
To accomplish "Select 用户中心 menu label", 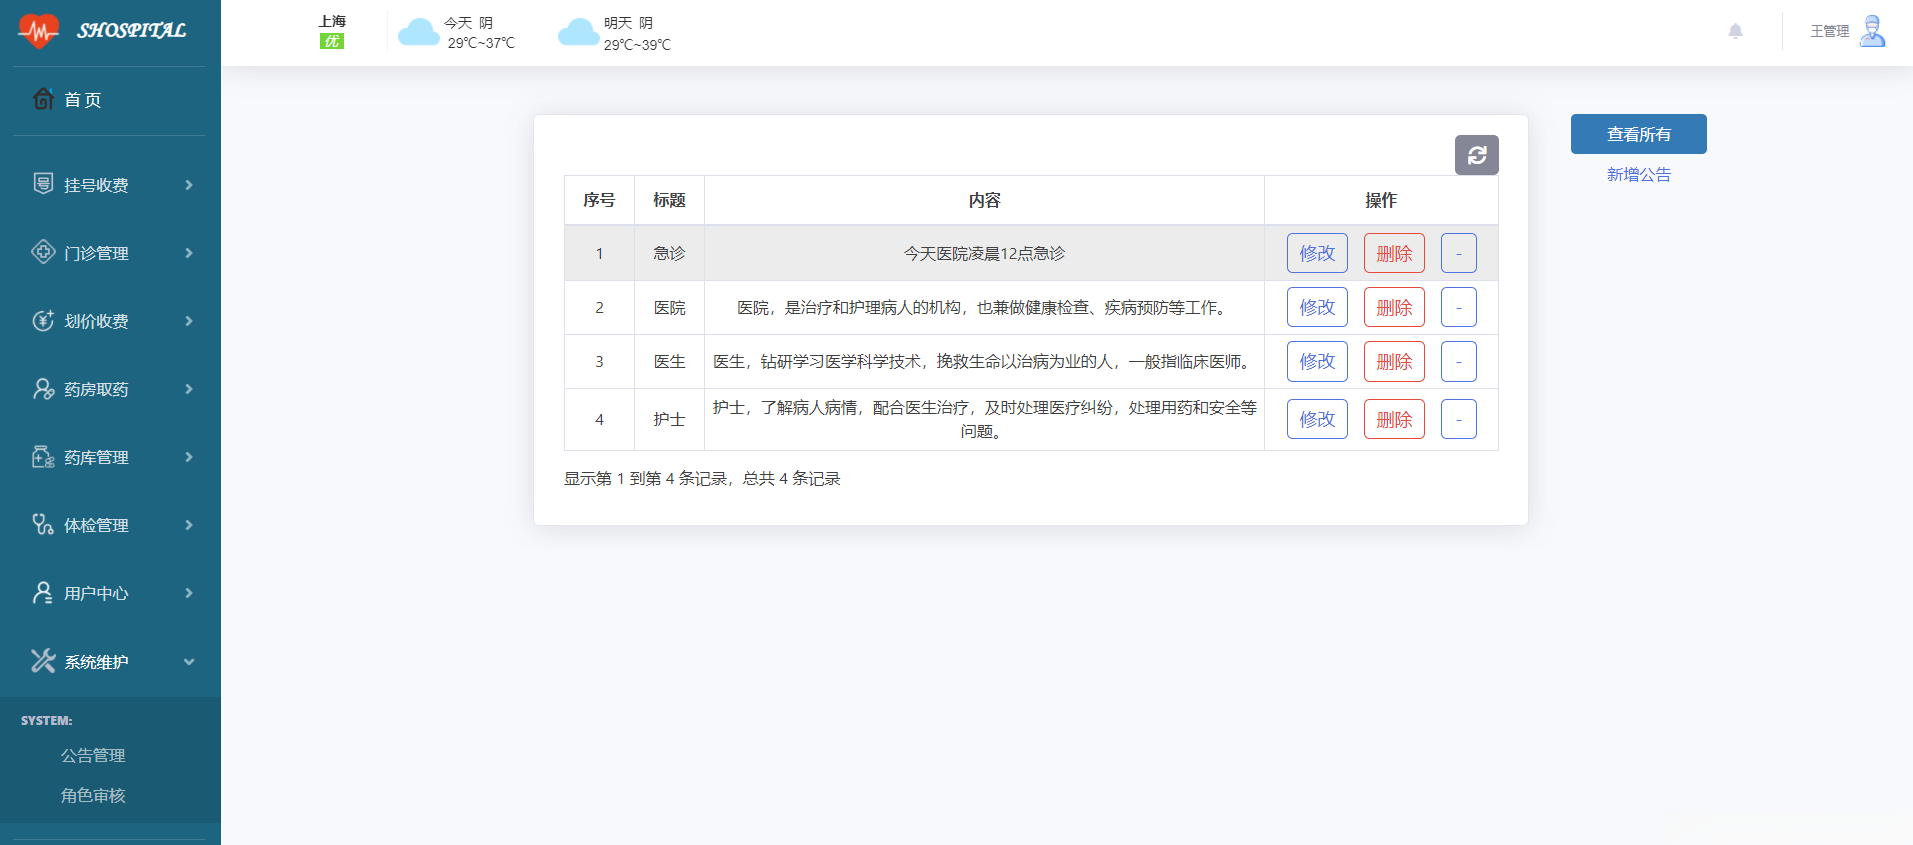I will (96, 593).
